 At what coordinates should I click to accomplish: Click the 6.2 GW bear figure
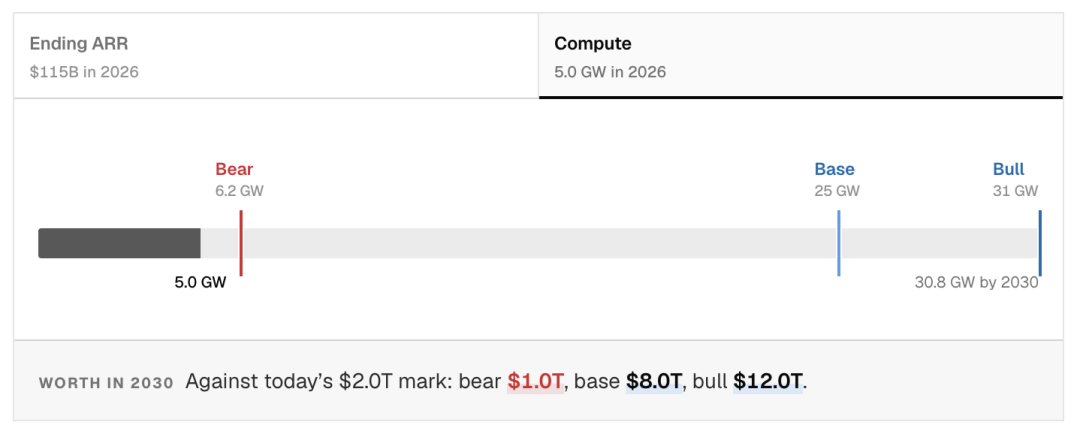(239, 191)
